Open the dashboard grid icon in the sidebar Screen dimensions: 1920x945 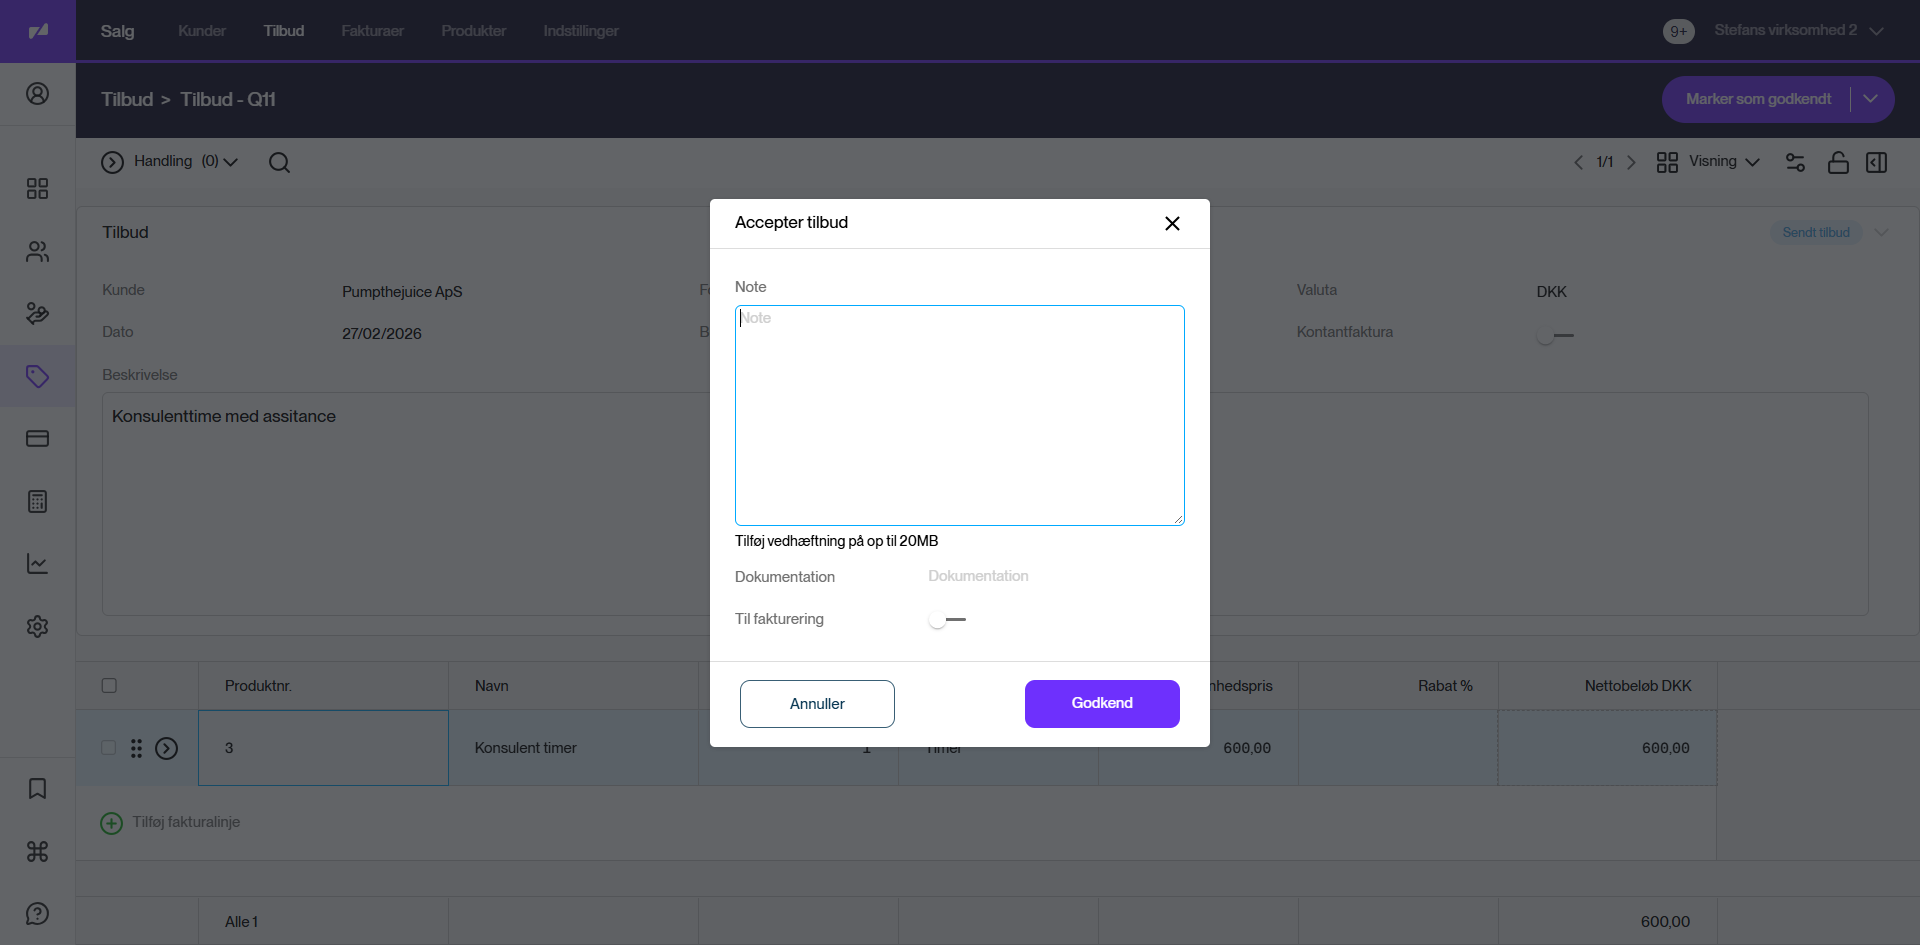click(x=37, y=189)
